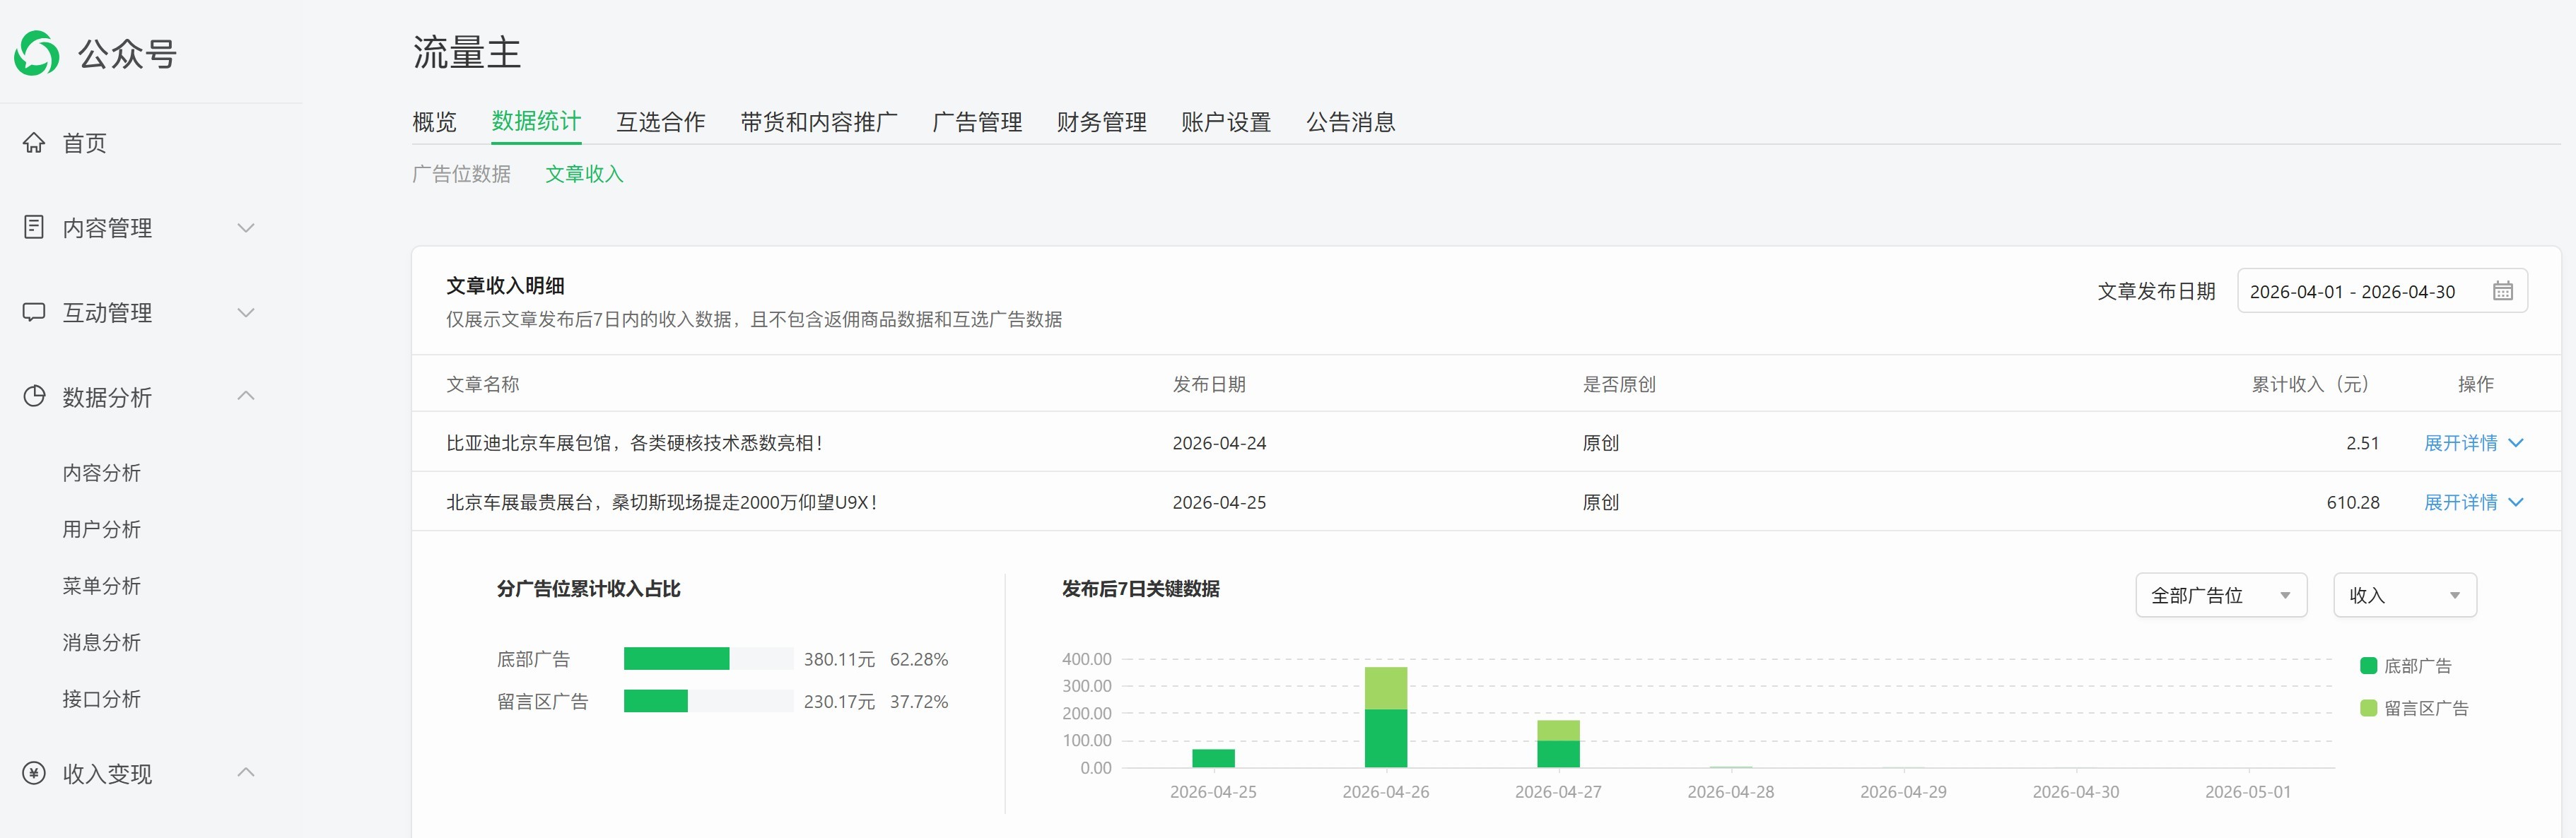Click the pie chart icon beside 数据分析

(x=34, y=396)
